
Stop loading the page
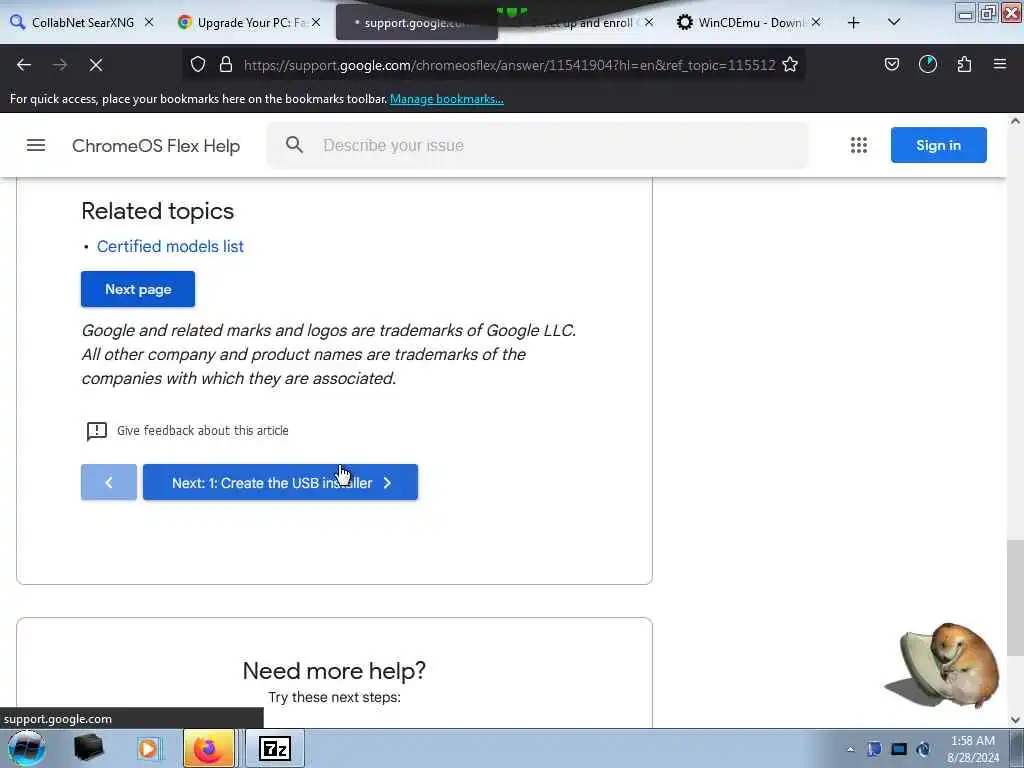pos(96,65)
